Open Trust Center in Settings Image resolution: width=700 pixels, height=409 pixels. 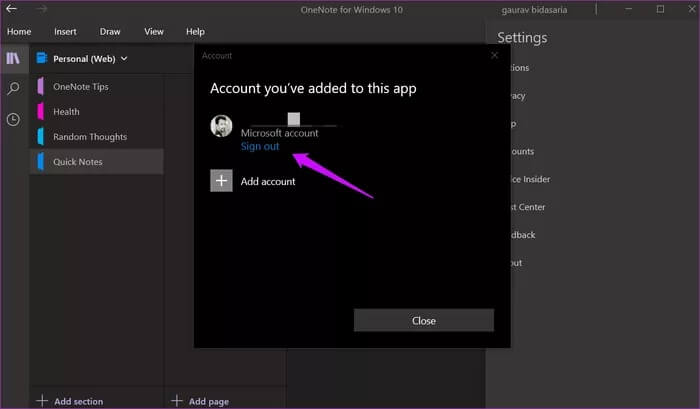(528, 207)
